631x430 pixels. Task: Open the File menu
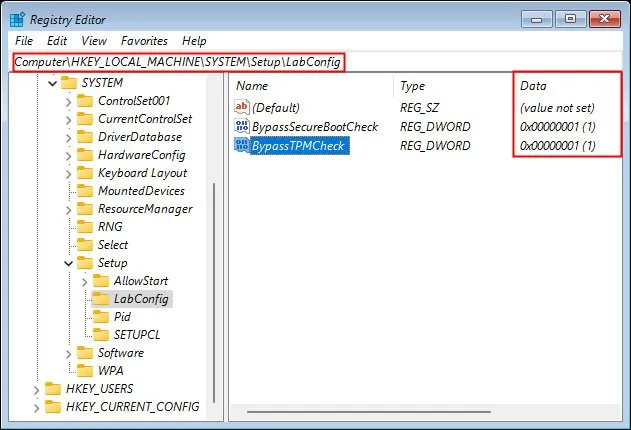tap(24, 41)
